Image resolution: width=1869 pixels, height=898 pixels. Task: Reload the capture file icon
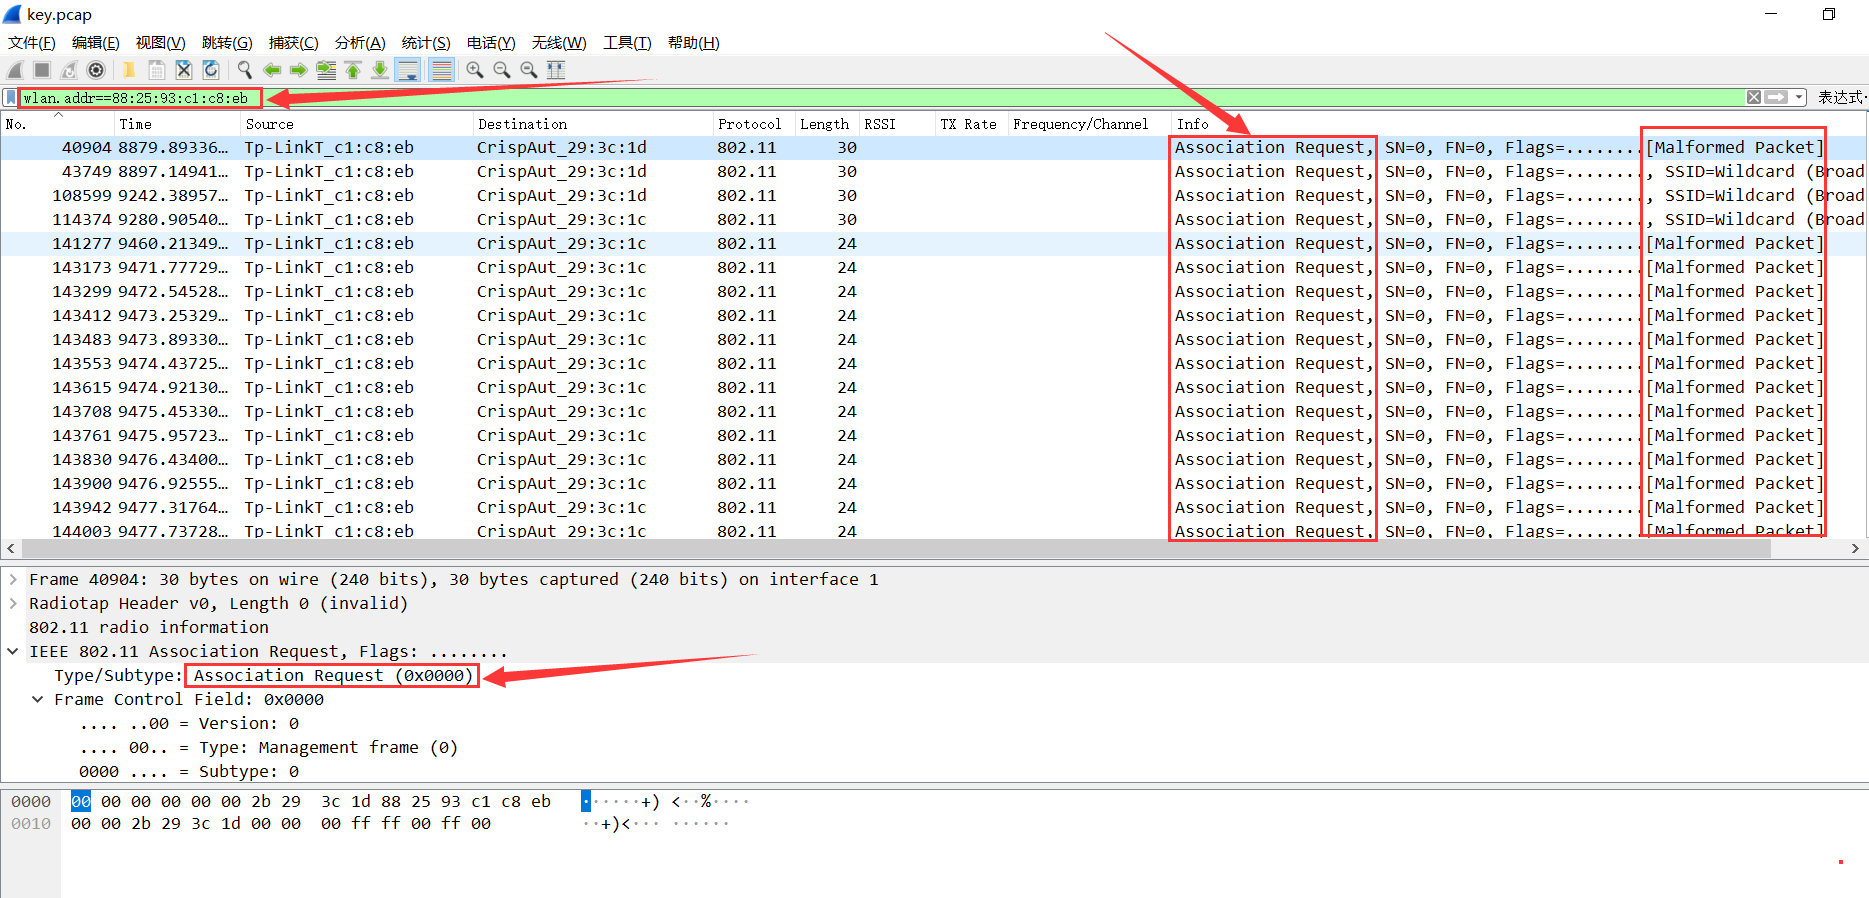[x=211, y=70]
